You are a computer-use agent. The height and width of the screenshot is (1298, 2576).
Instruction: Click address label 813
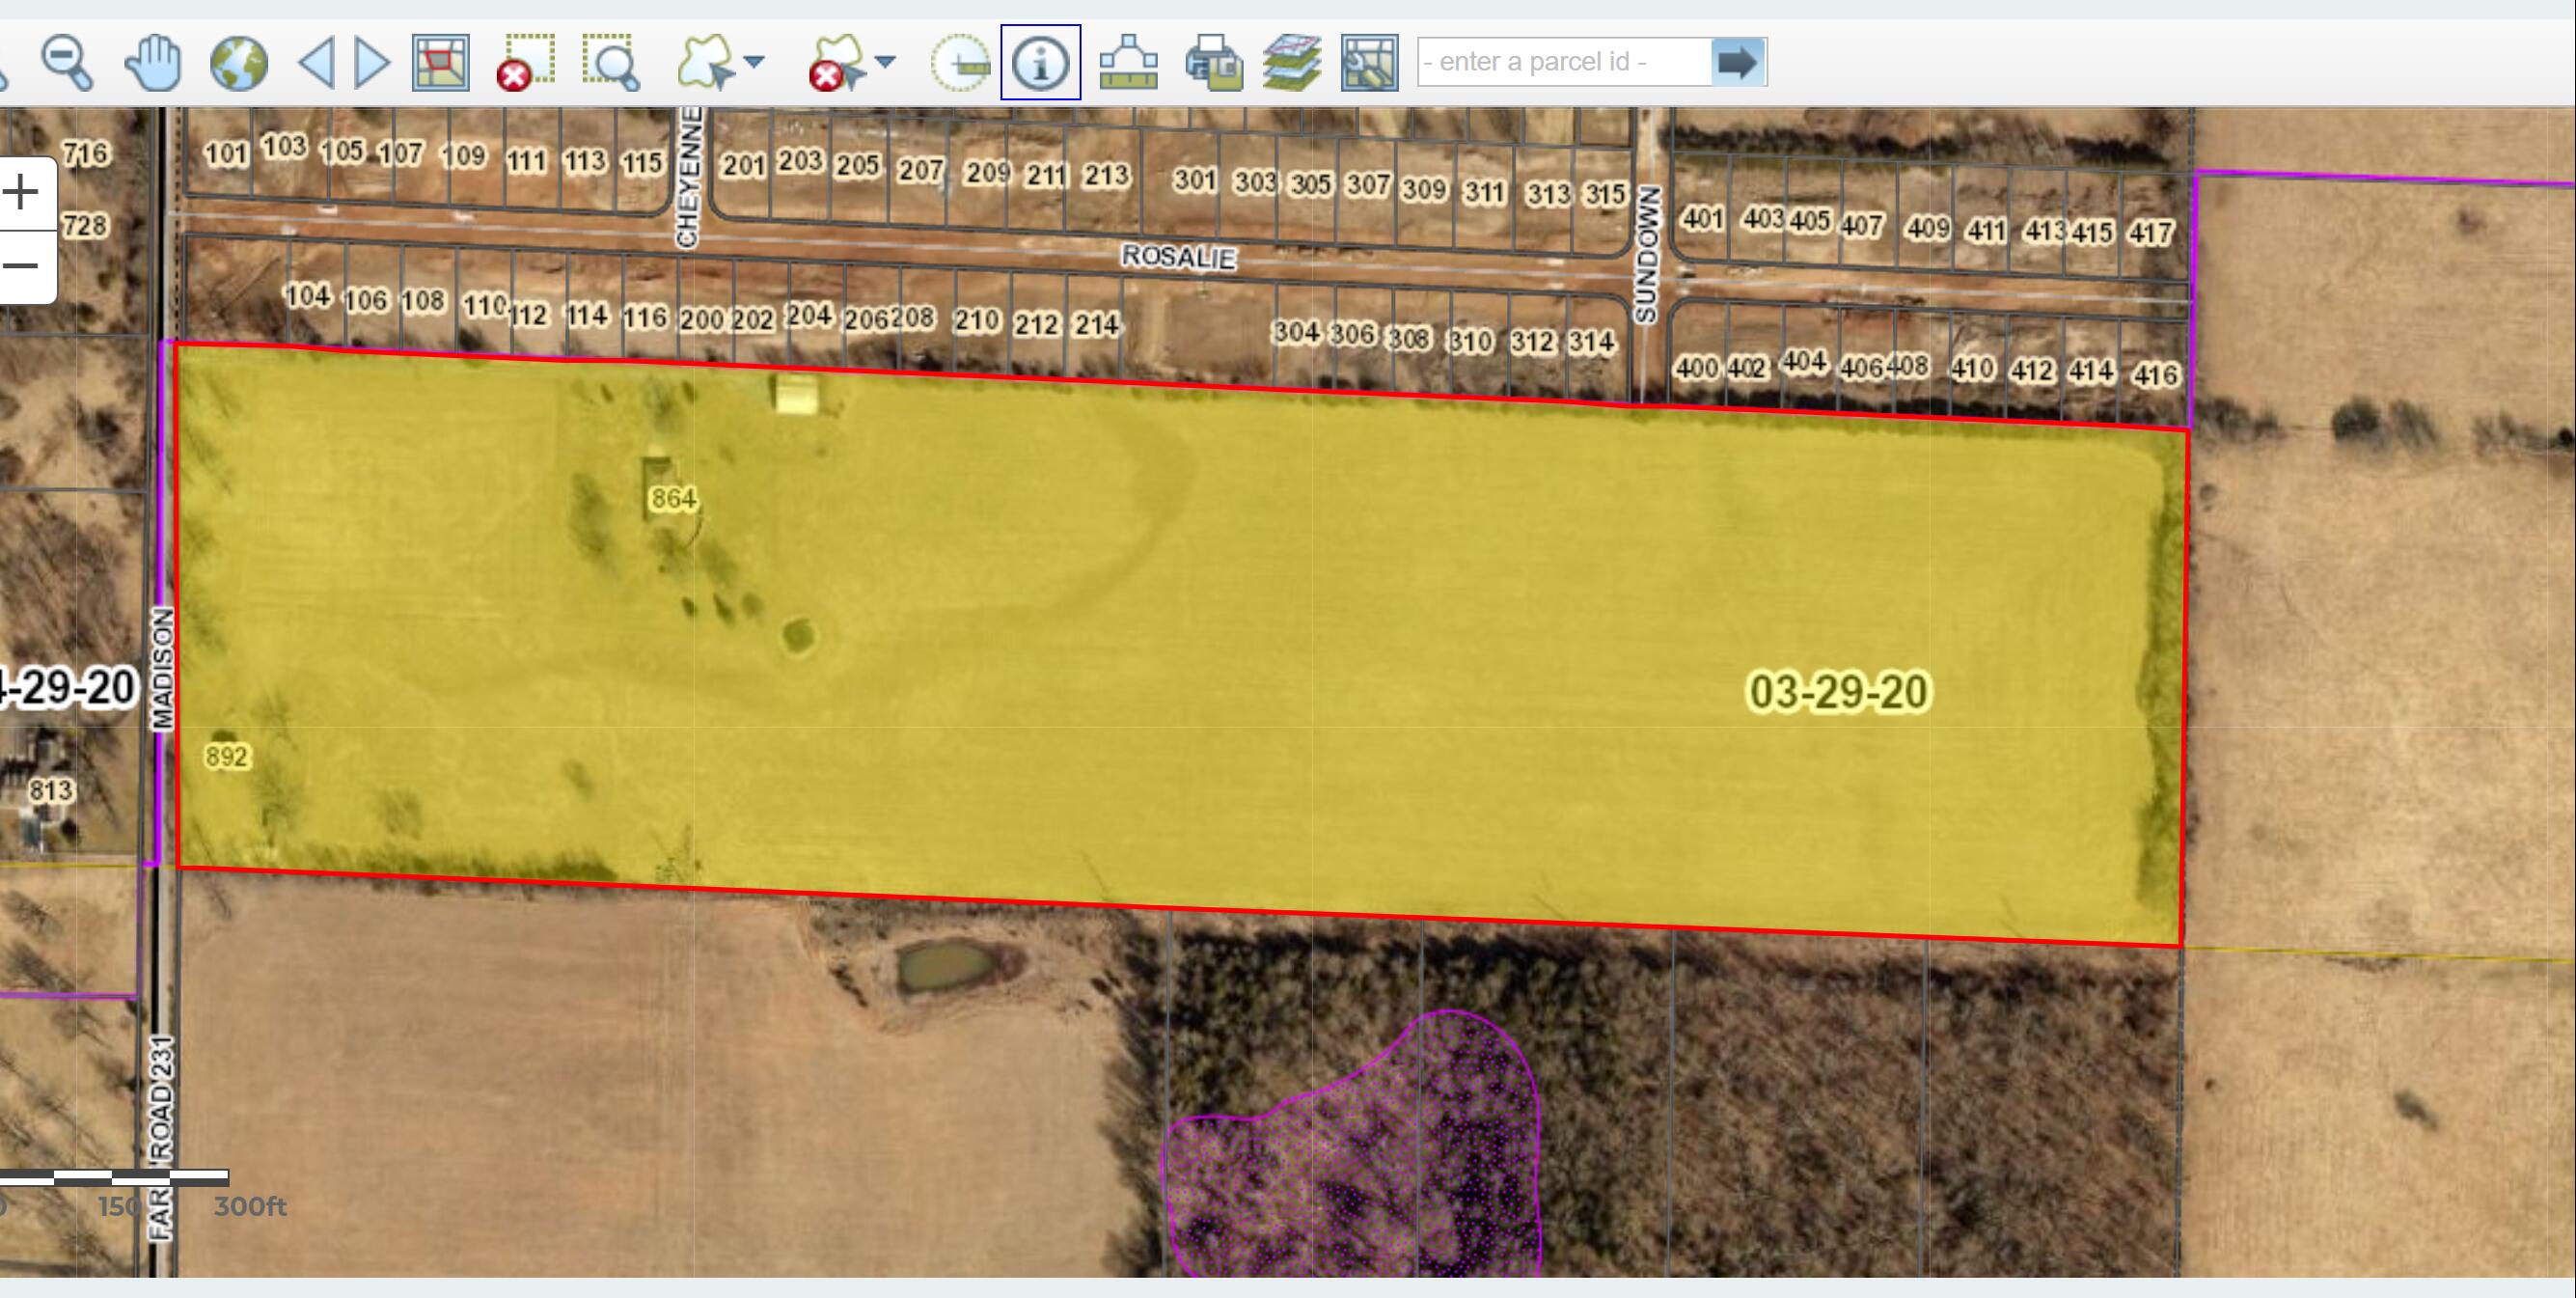pos(50,791)
